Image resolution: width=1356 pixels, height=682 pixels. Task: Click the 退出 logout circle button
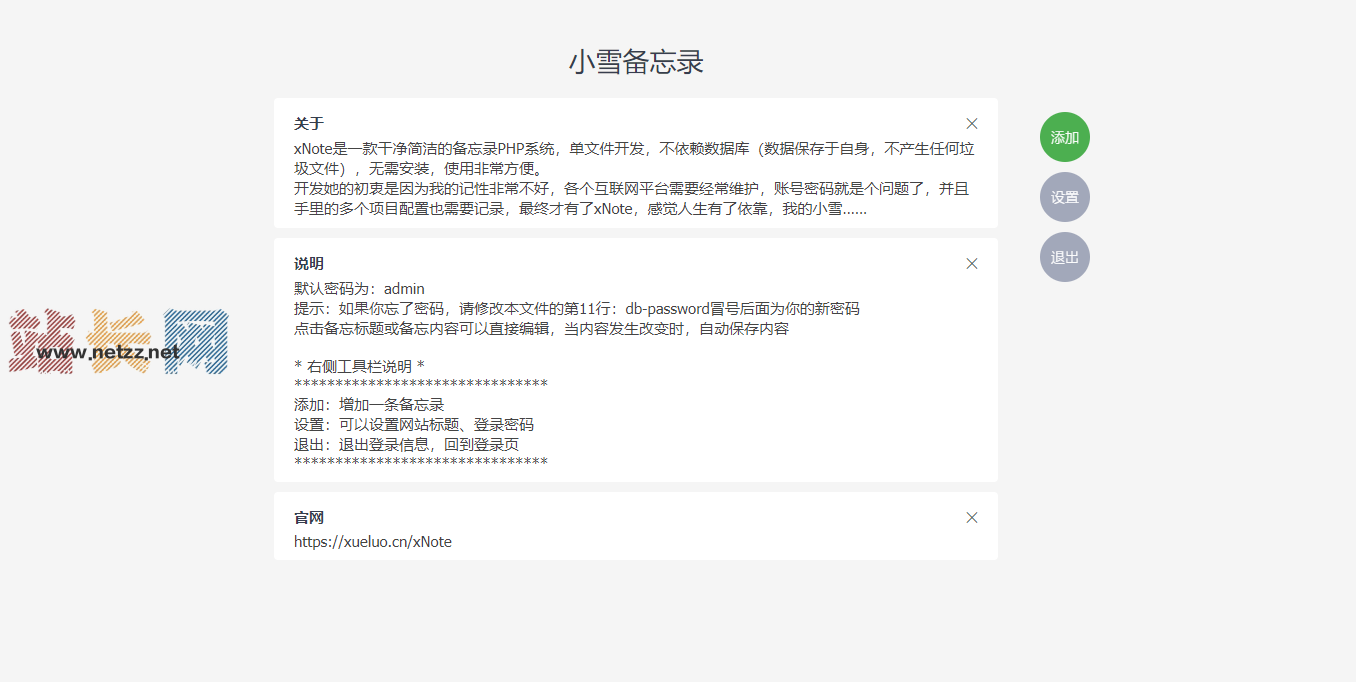1064,257
